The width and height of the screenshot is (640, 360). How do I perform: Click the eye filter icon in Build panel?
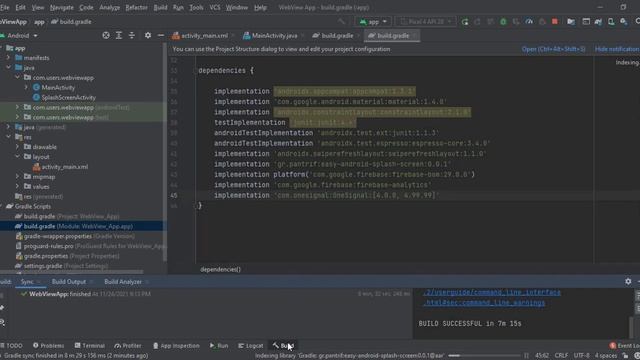point(2,322)
